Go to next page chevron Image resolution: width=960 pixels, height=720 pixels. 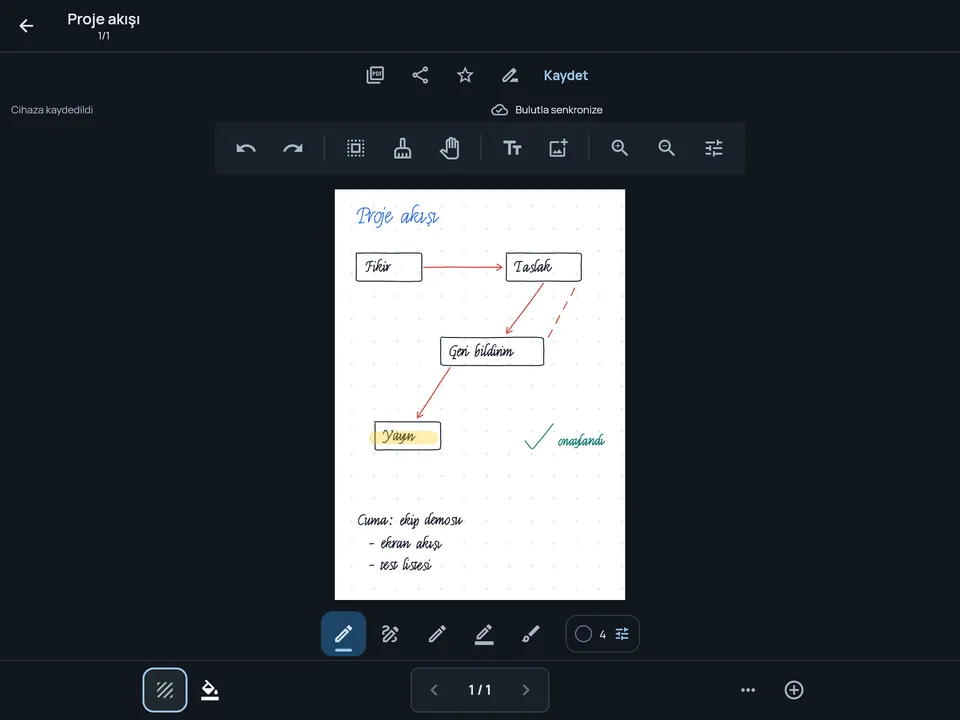pyautogui.click(x=526, y=690)
